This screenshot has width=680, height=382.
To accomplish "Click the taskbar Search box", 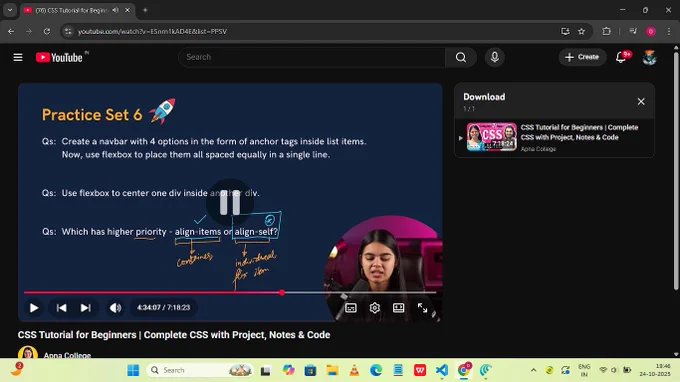I will [x=200, y=370].
